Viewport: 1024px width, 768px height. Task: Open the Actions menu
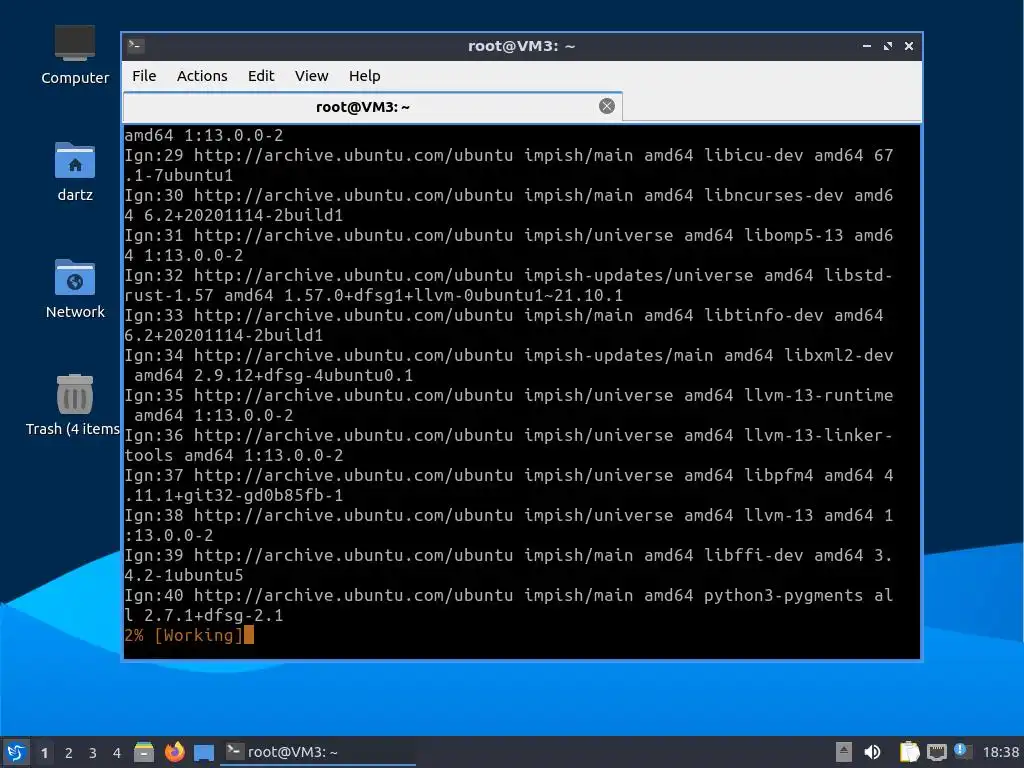(x=202, y=76)
